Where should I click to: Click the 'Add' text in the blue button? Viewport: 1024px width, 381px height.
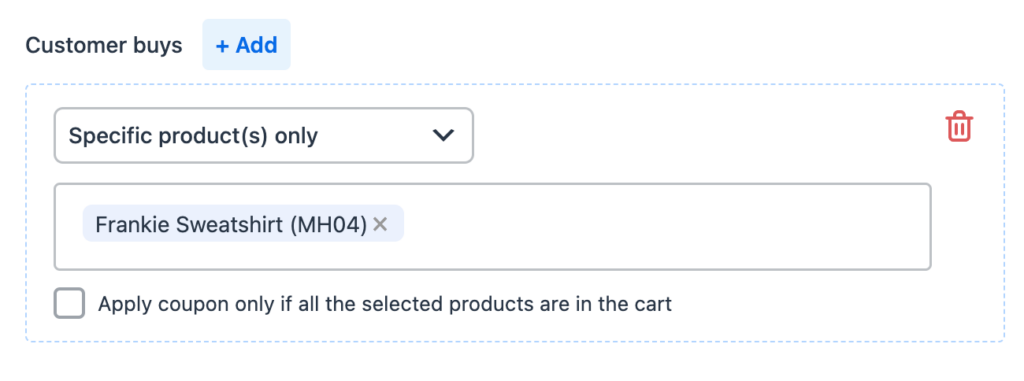coord(257,45)
